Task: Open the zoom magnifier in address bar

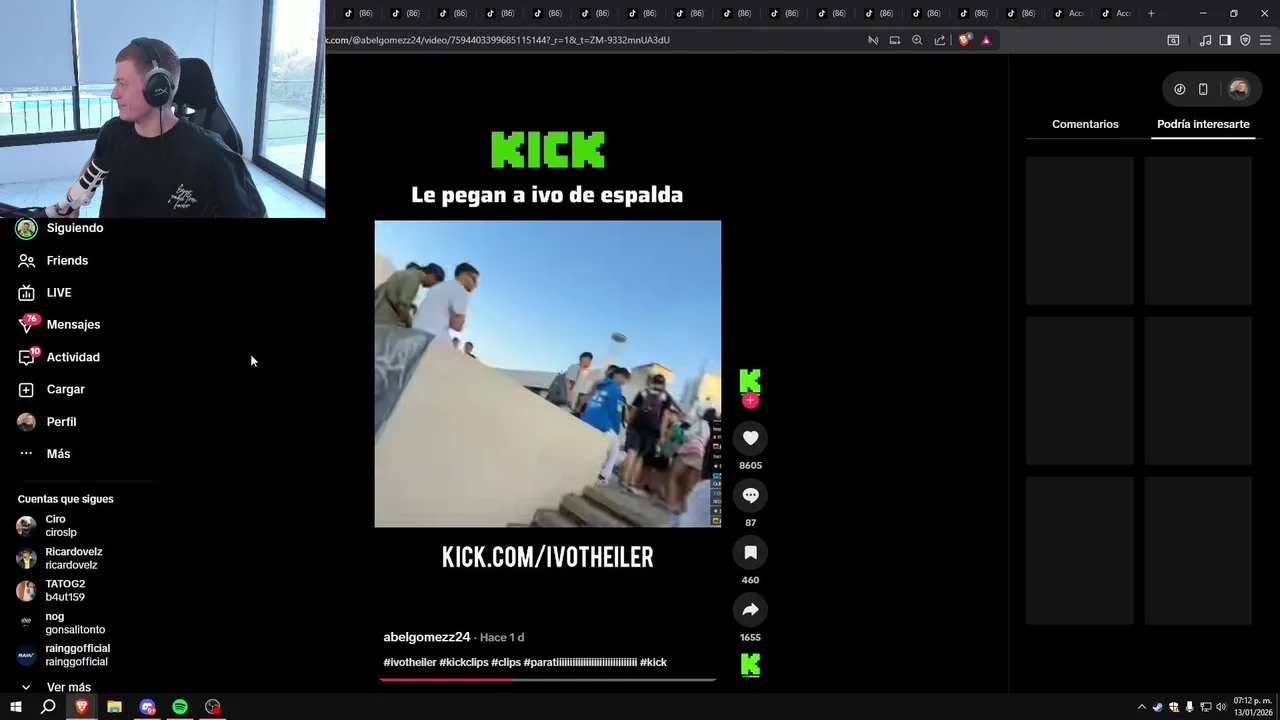Action: [917, 40]
